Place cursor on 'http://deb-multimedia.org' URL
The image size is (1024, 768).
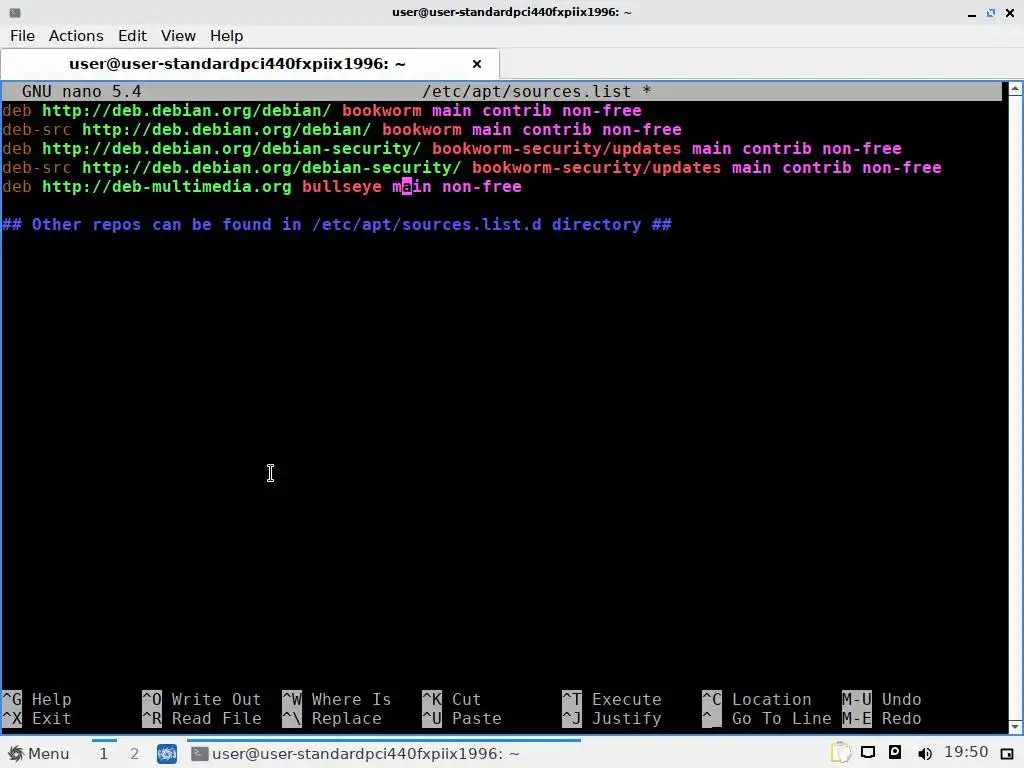click(167, 187)
